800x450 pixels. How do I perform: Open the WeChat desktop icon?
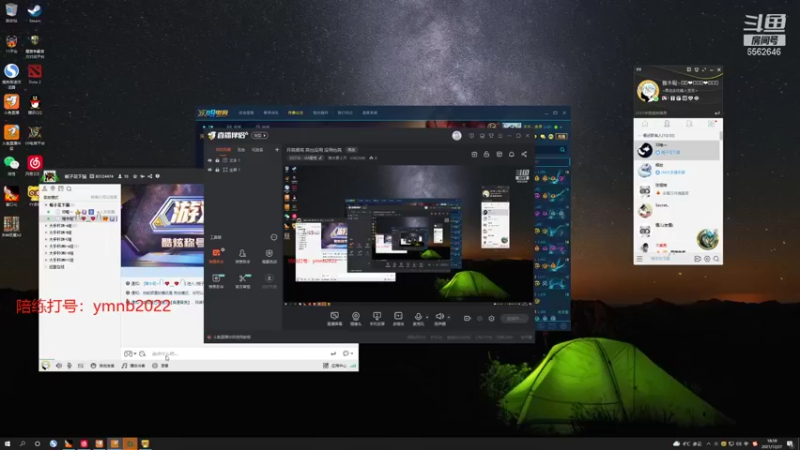(11, 165)
